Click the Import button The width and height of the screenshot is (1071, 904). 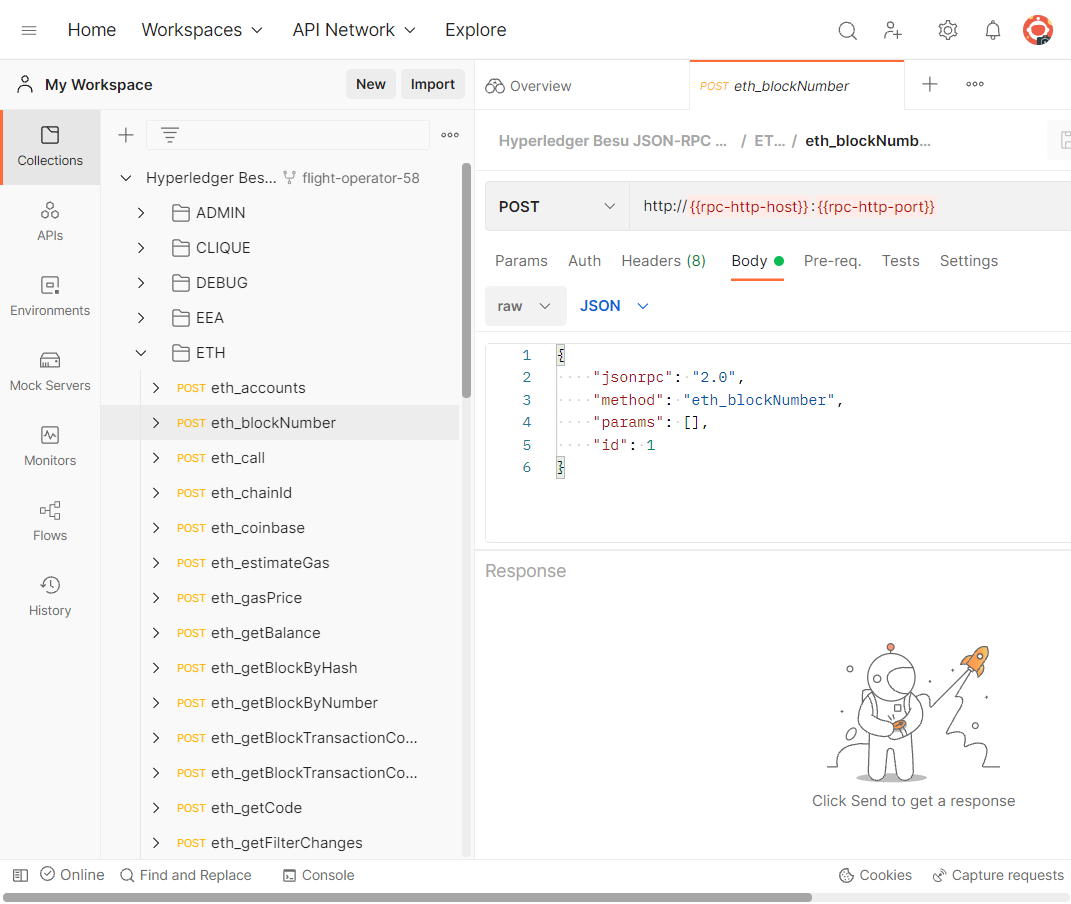(x=432, y=84)
